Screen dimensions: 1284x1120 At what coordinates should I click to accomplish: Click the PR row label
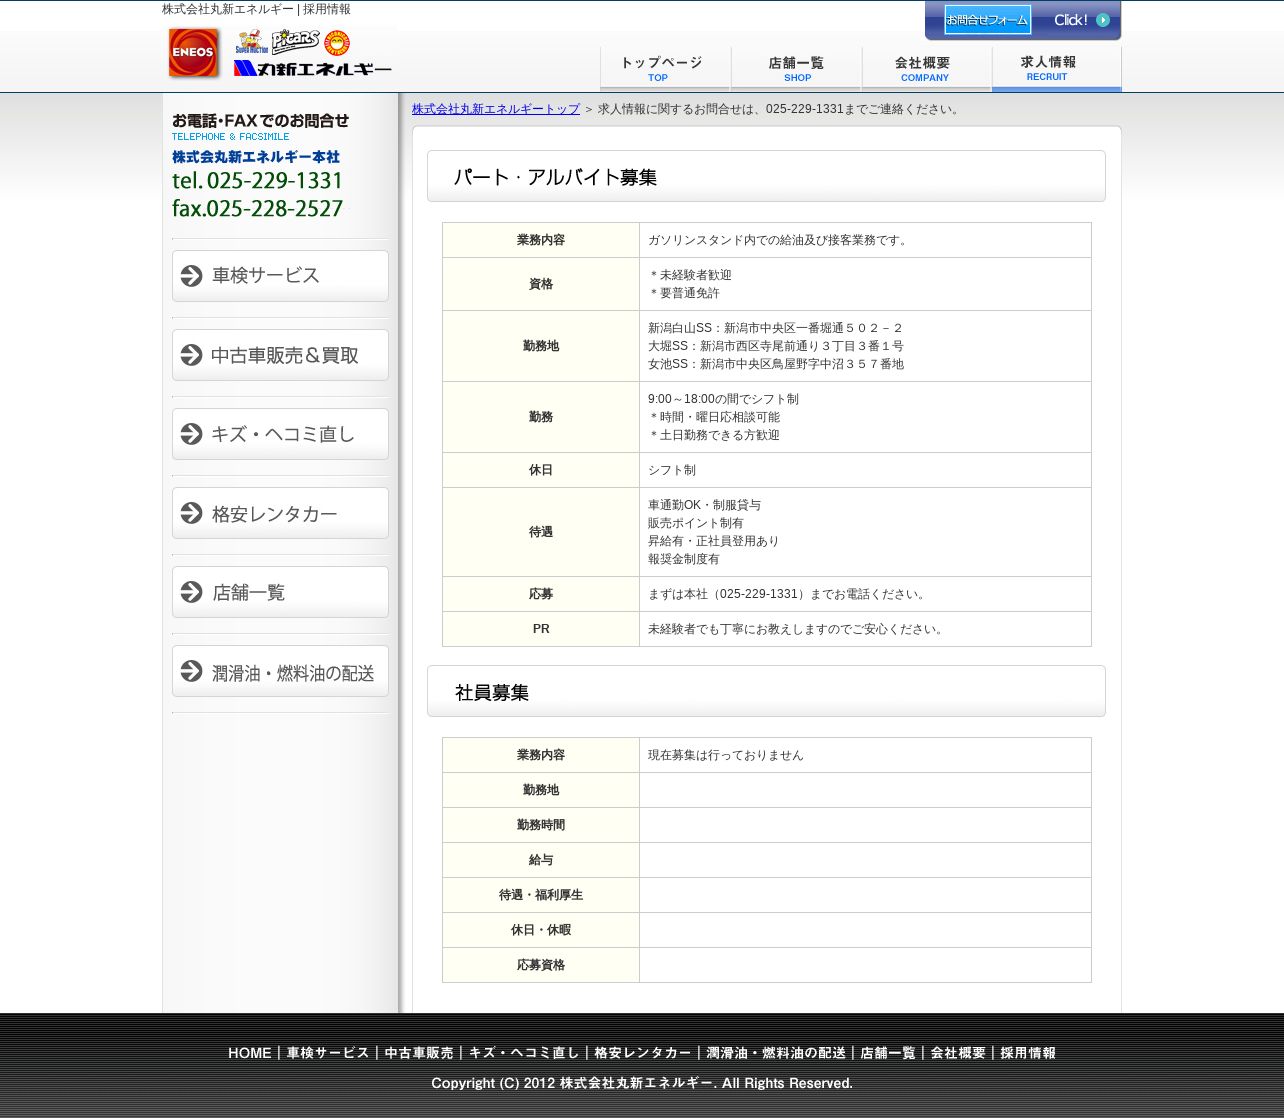tap(541, 629)
